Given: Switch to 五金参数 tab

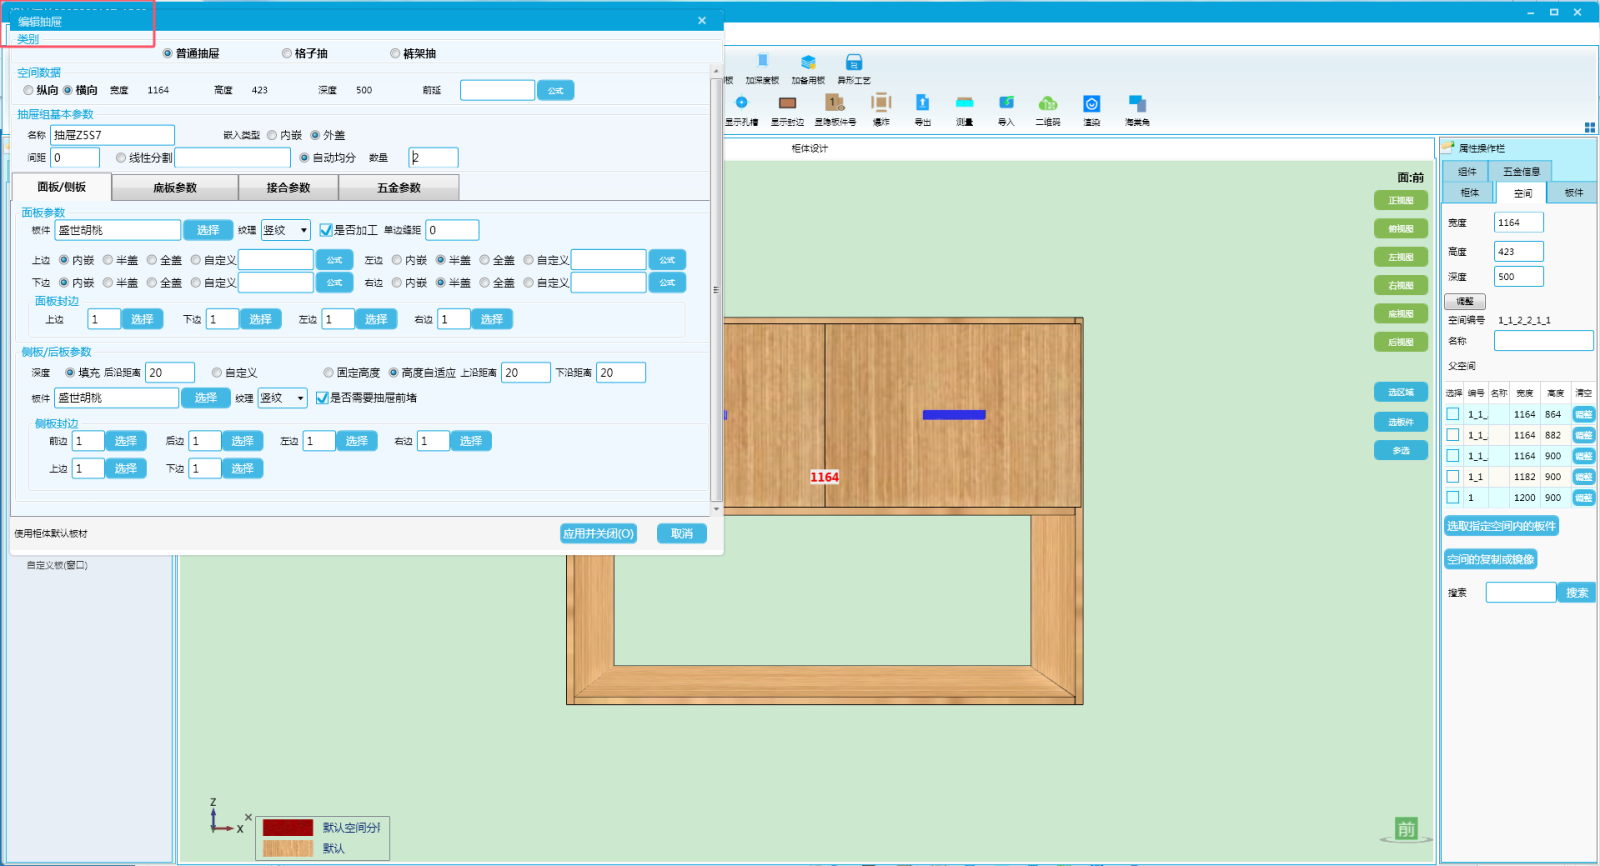Looking at the screenshot, I should 398,188.
